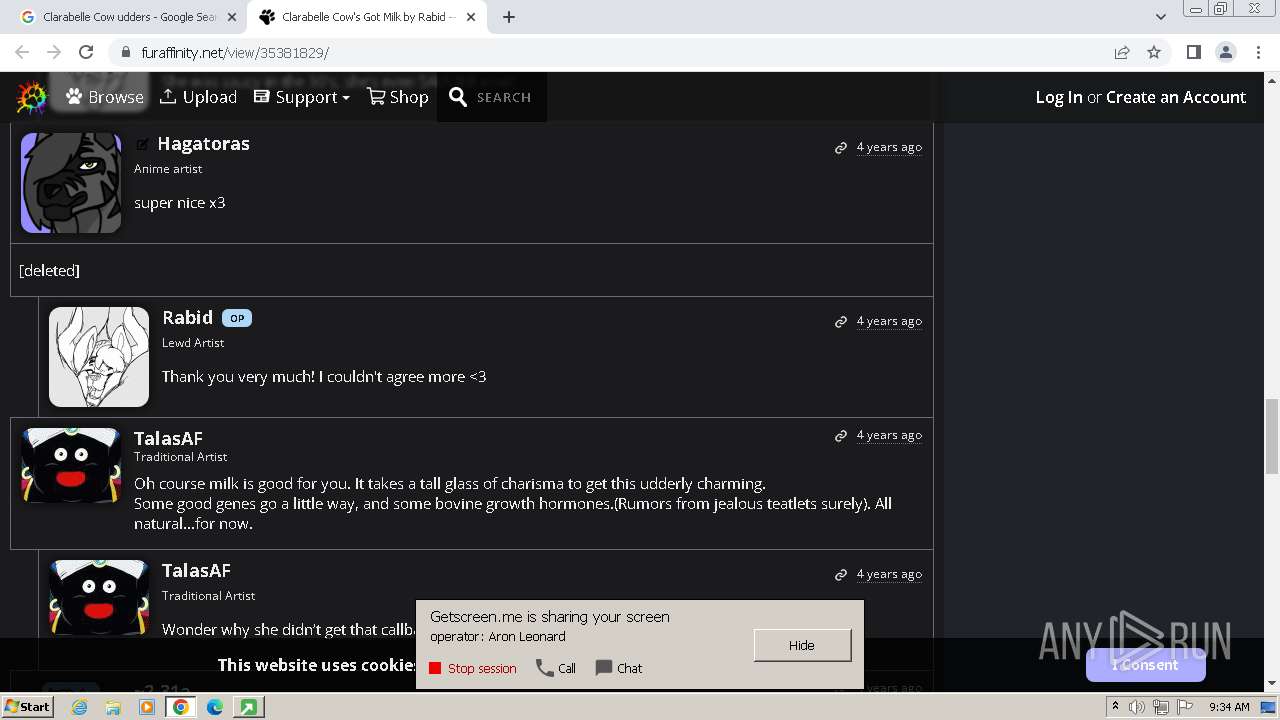Bookmark this page star icon

[x=1154, y=52]
